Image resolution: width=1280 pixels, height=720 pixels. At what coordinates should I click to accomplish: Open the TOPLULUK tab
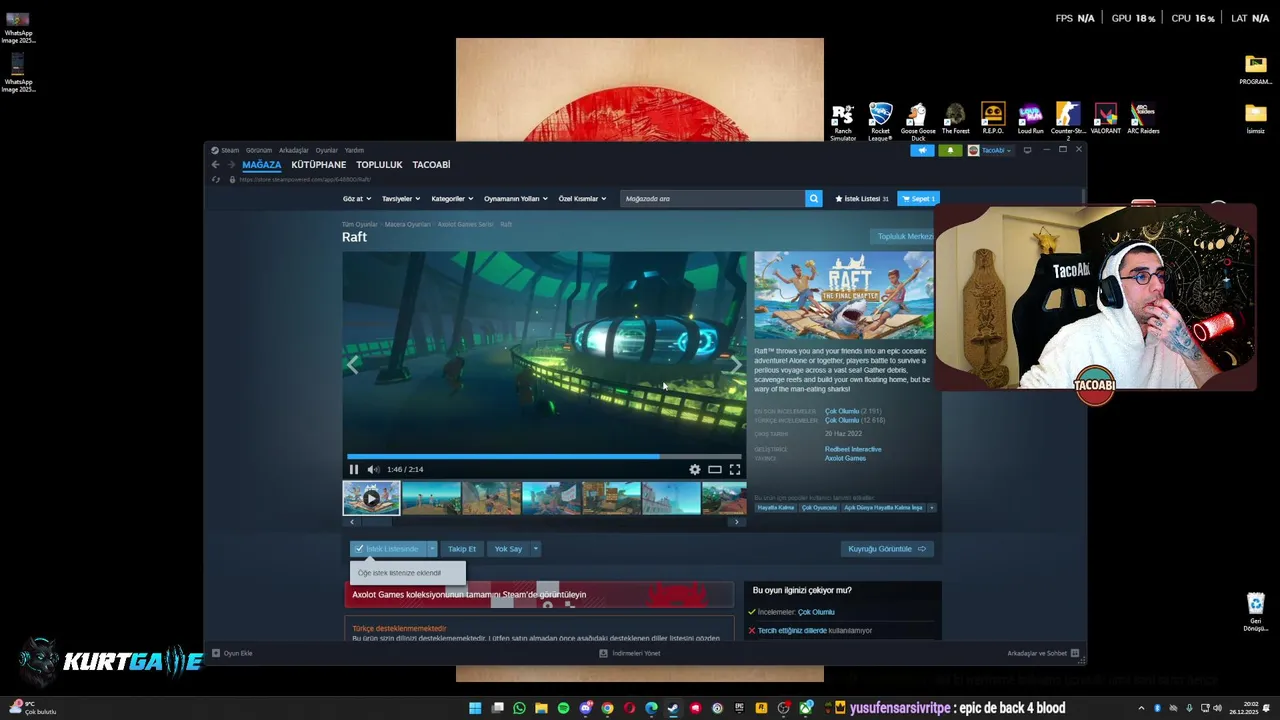pyautogui.click(x=379, y=164)
